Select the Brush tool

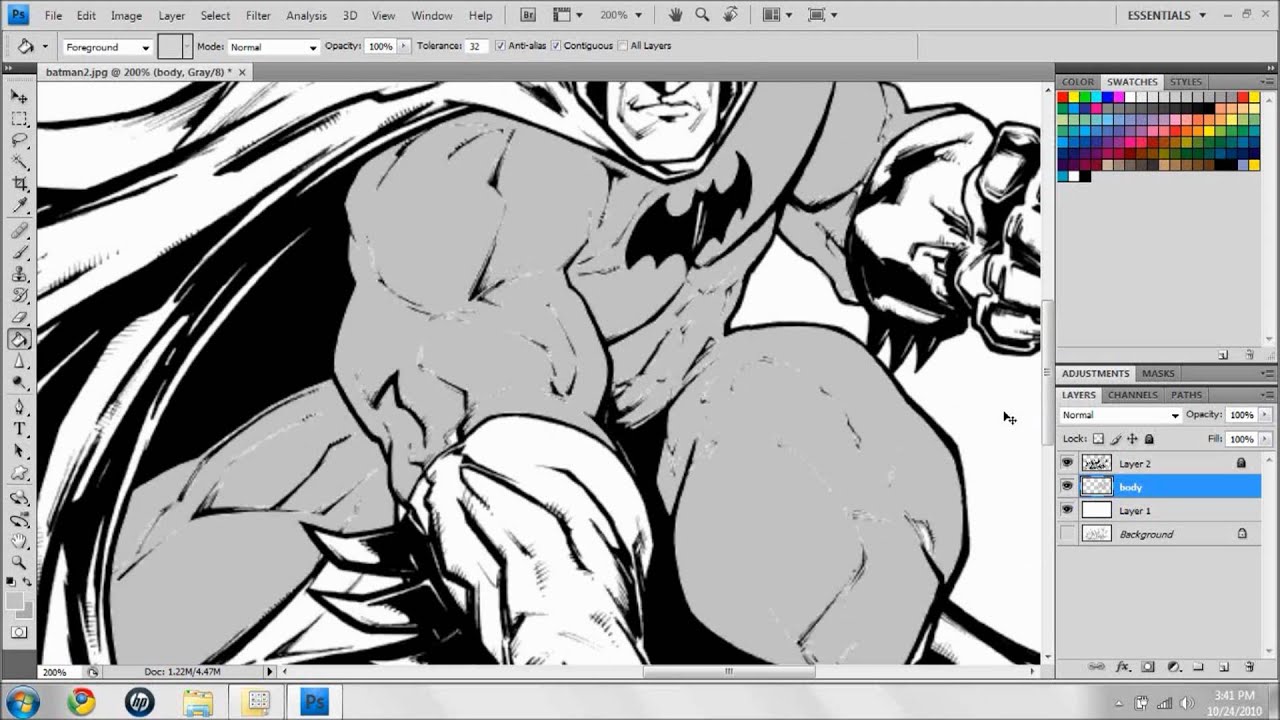pos(19,253)
